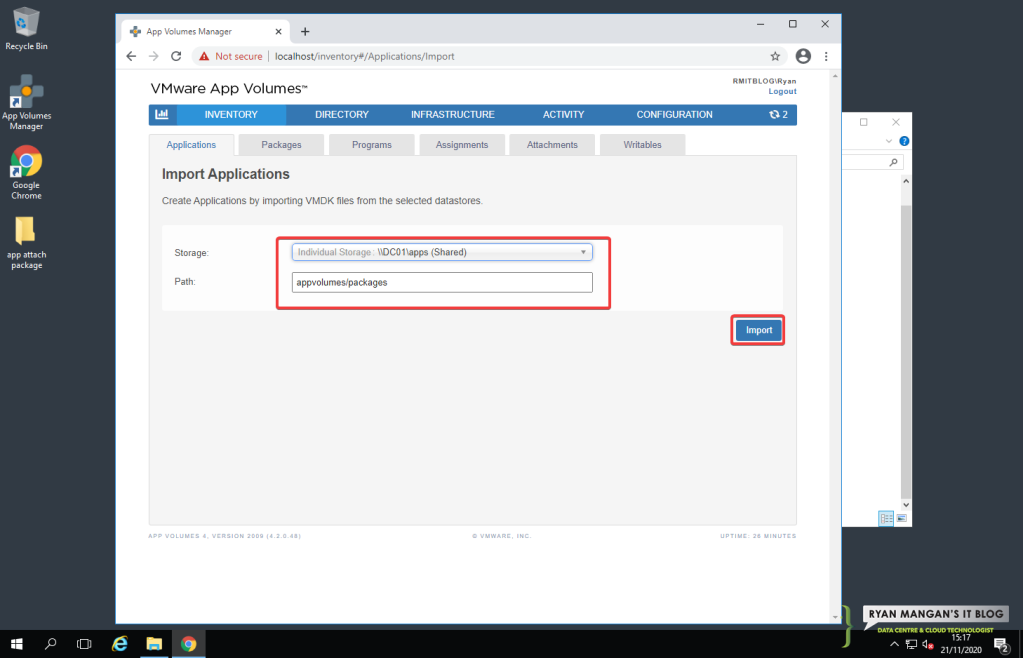
Task: Click the browser address bar URL
Action: coord(365,56)
